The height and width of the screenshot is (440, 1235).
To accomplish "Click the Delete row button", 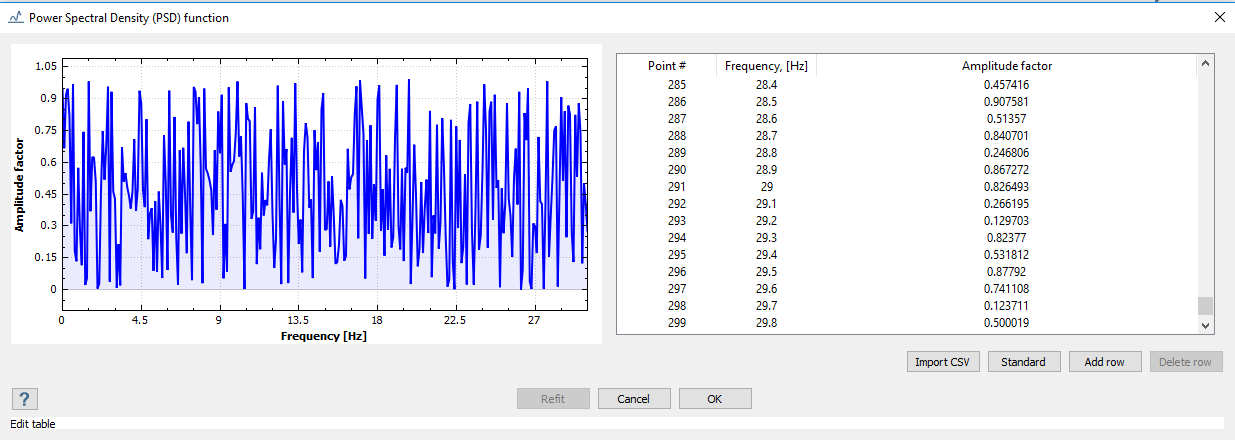I will click(1186, 362).
